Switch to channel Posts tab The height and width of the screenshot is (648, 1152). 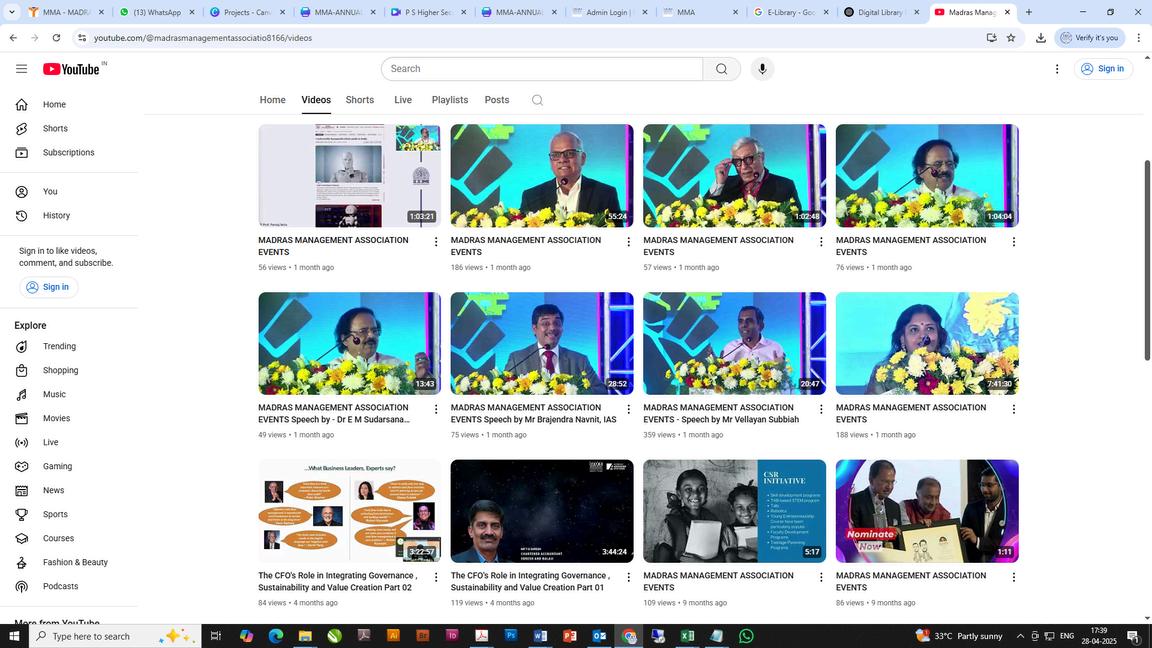[x=497, y=100]
